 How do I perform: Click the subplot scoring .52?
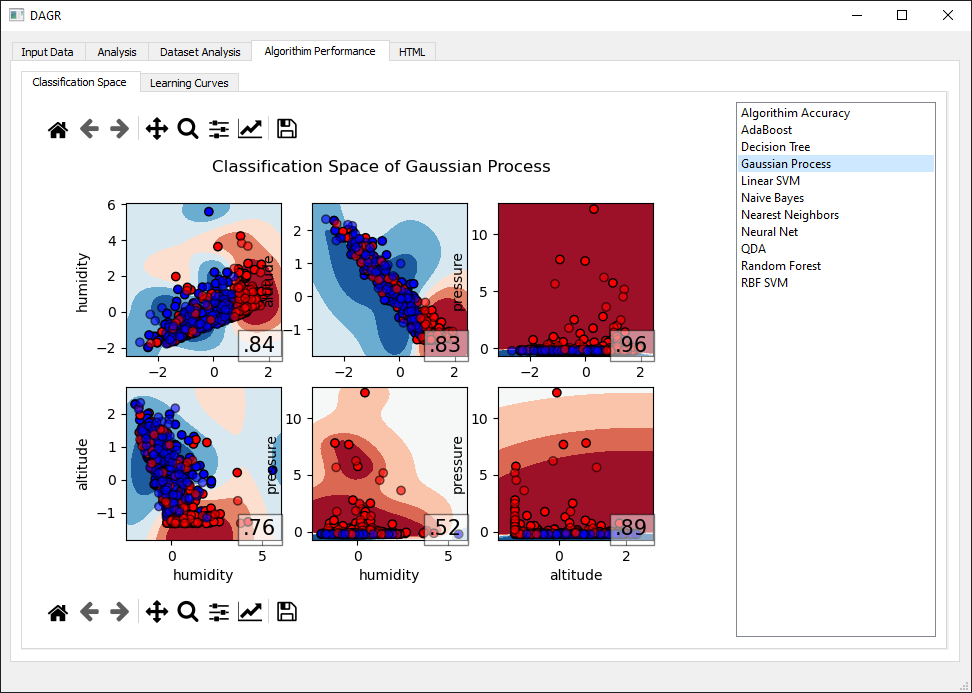click(x=390, y=464)
